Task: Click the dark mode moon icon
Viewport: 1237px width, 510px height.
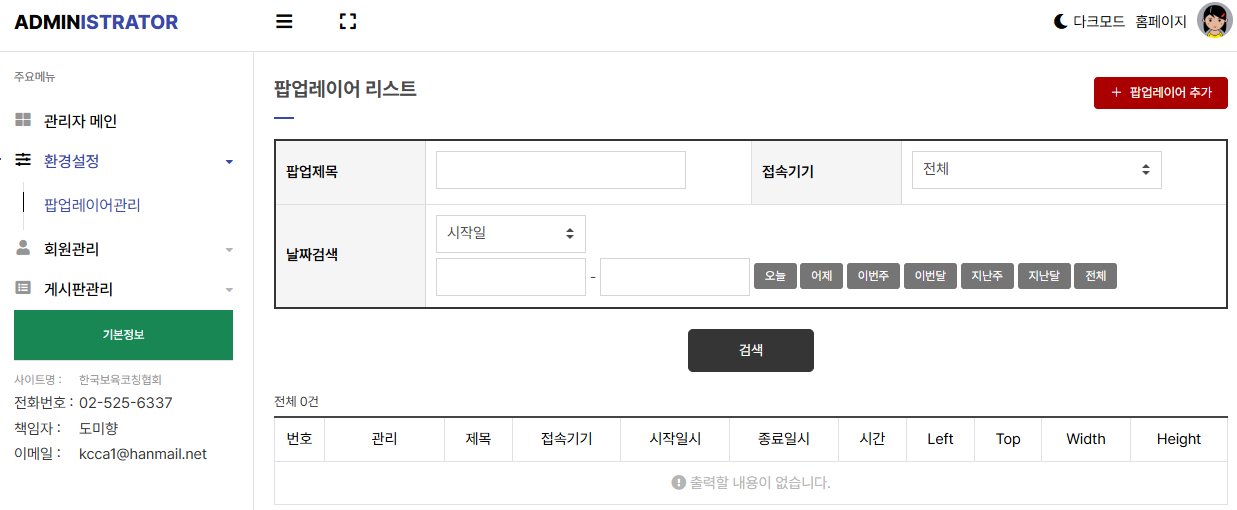Action: point(1060,21)
